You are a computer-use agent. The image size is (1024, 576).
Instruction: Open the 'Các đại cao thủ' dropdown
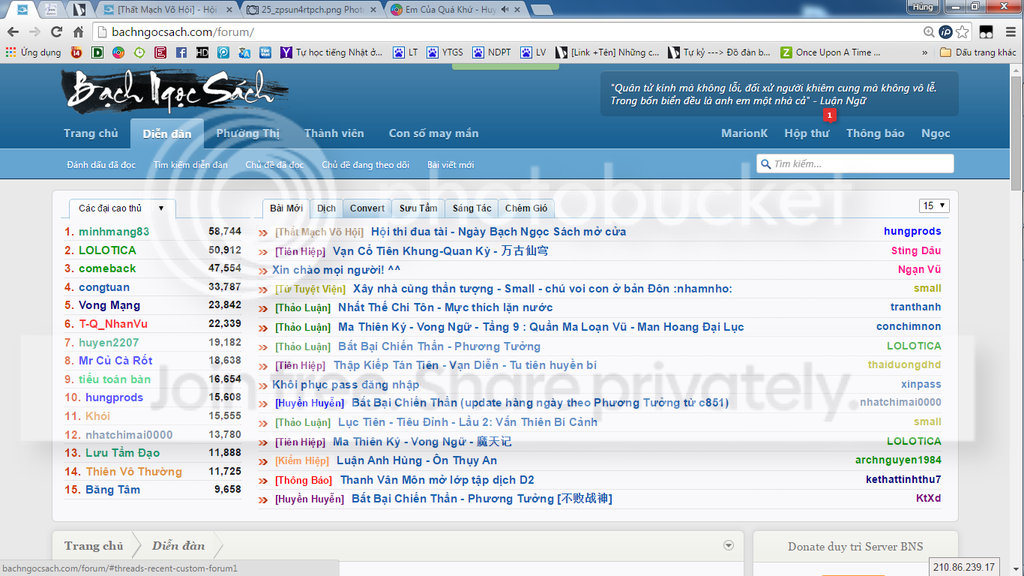tap(122, 208)
